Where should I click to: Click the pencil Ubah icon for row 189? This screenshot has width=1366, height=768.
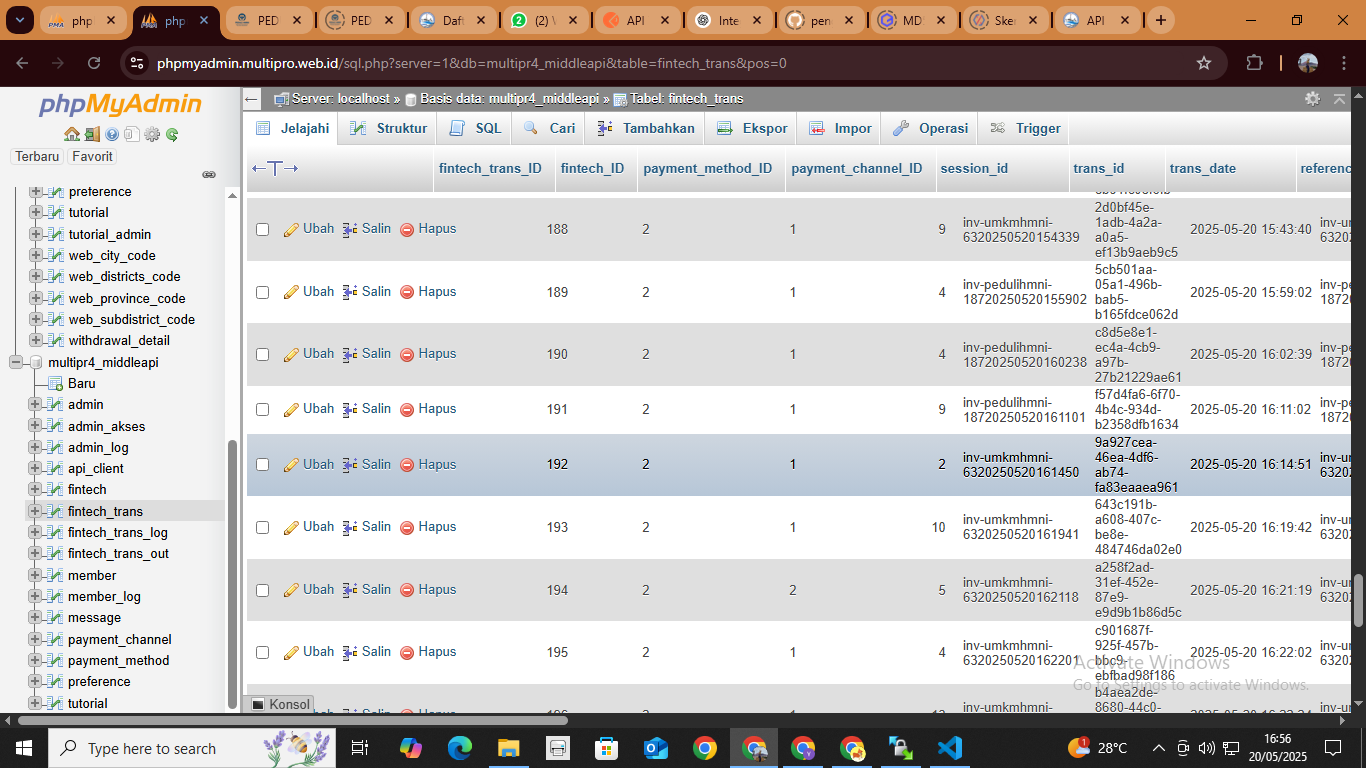291,292
